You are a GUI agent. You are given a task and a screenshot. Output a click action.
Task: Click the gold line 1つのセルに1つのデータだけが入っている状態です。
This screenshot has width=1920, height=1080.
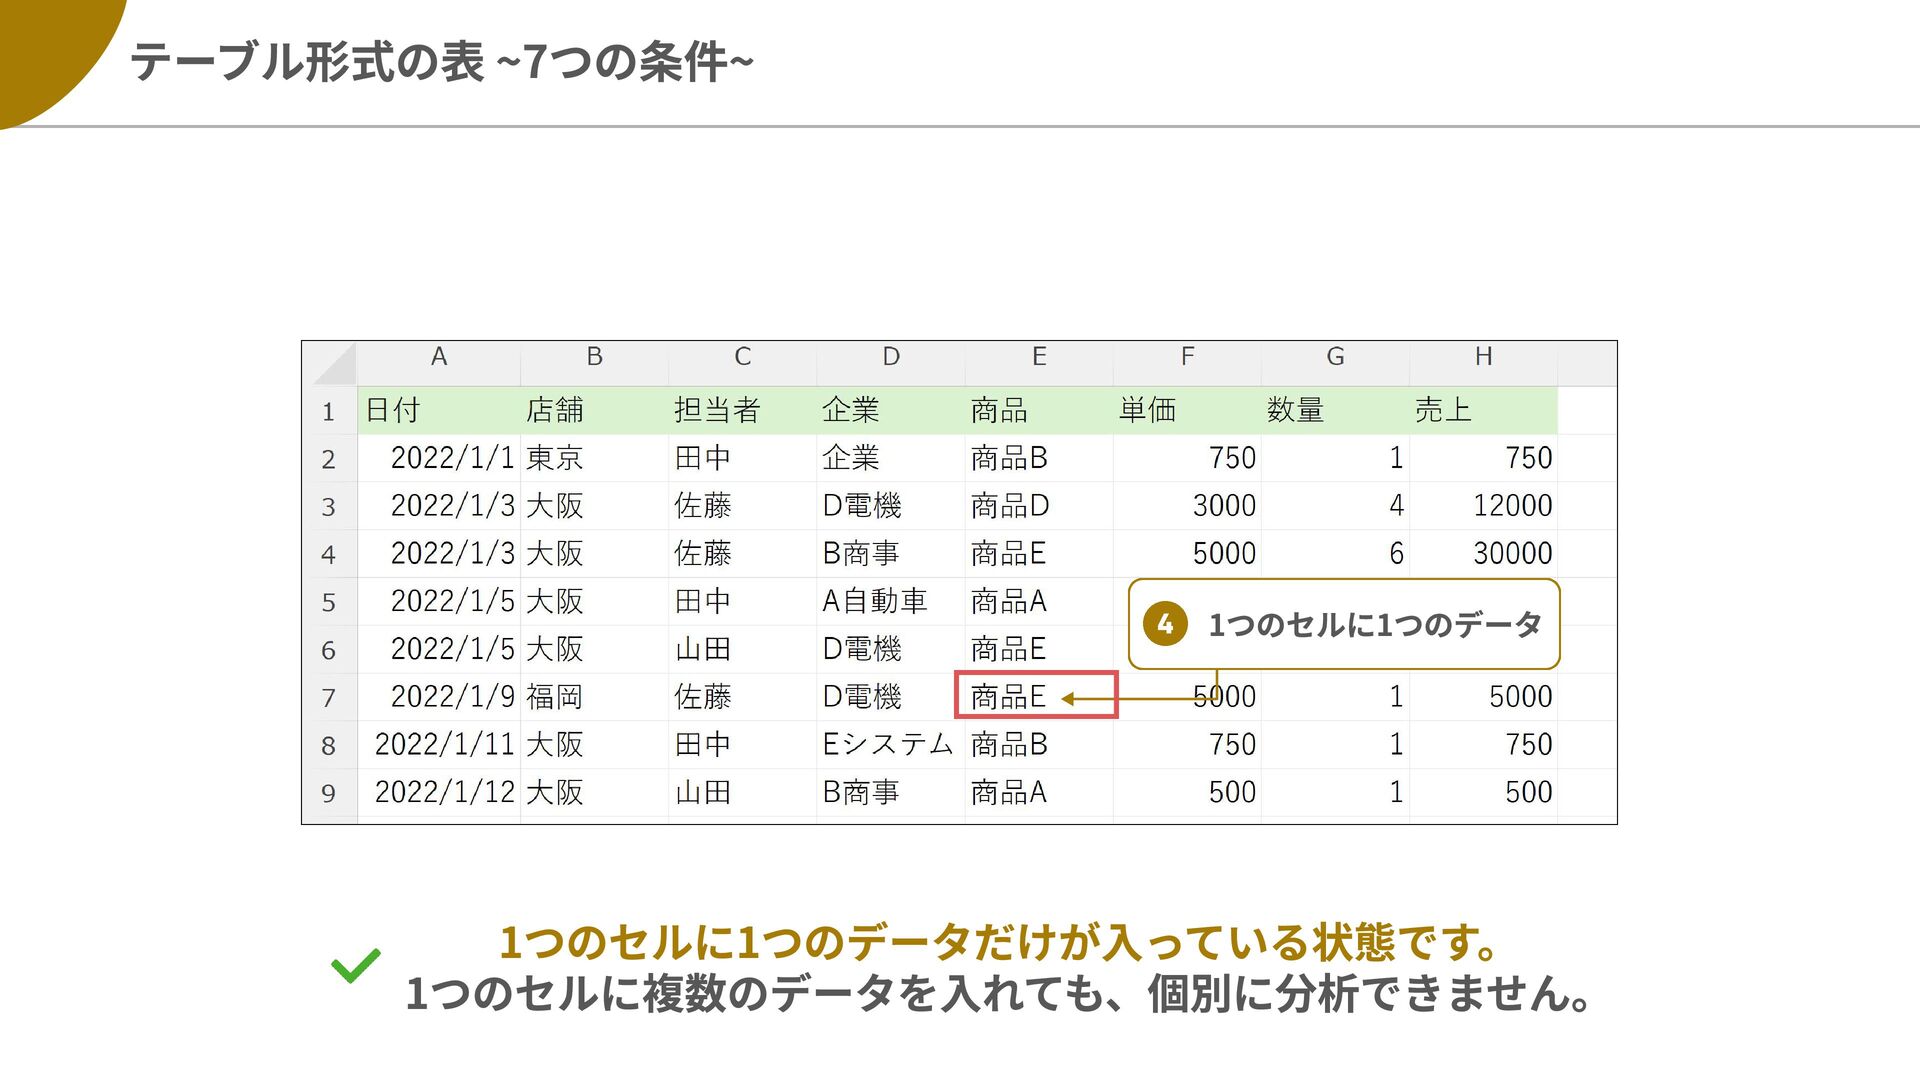998,942
